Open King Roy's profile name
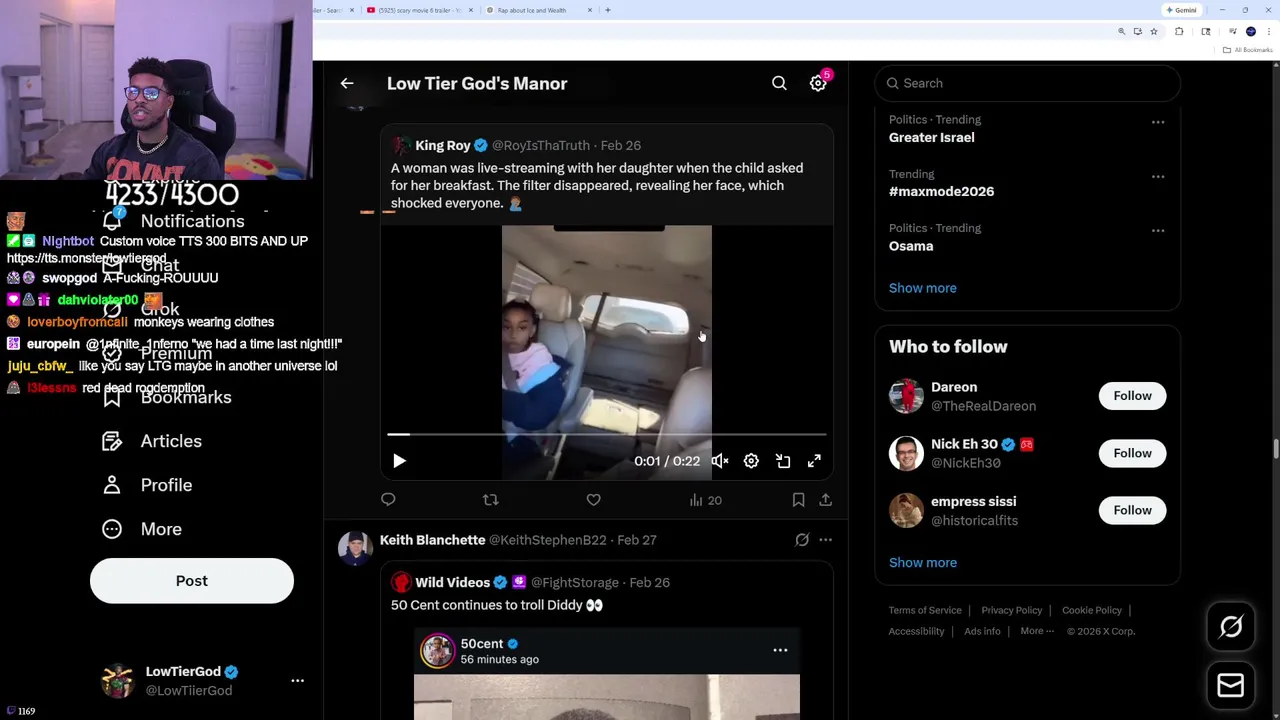 click(443, 145)
